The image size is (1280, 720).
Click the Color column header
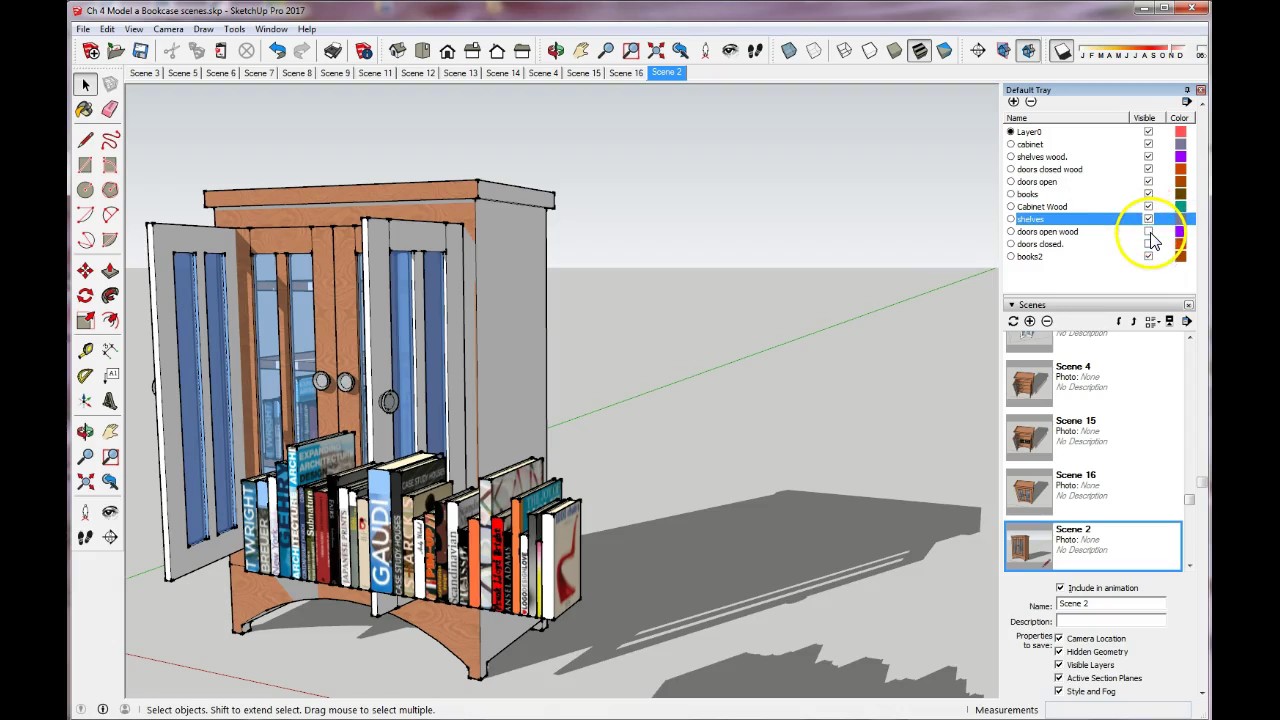[x=1179, y=118]
